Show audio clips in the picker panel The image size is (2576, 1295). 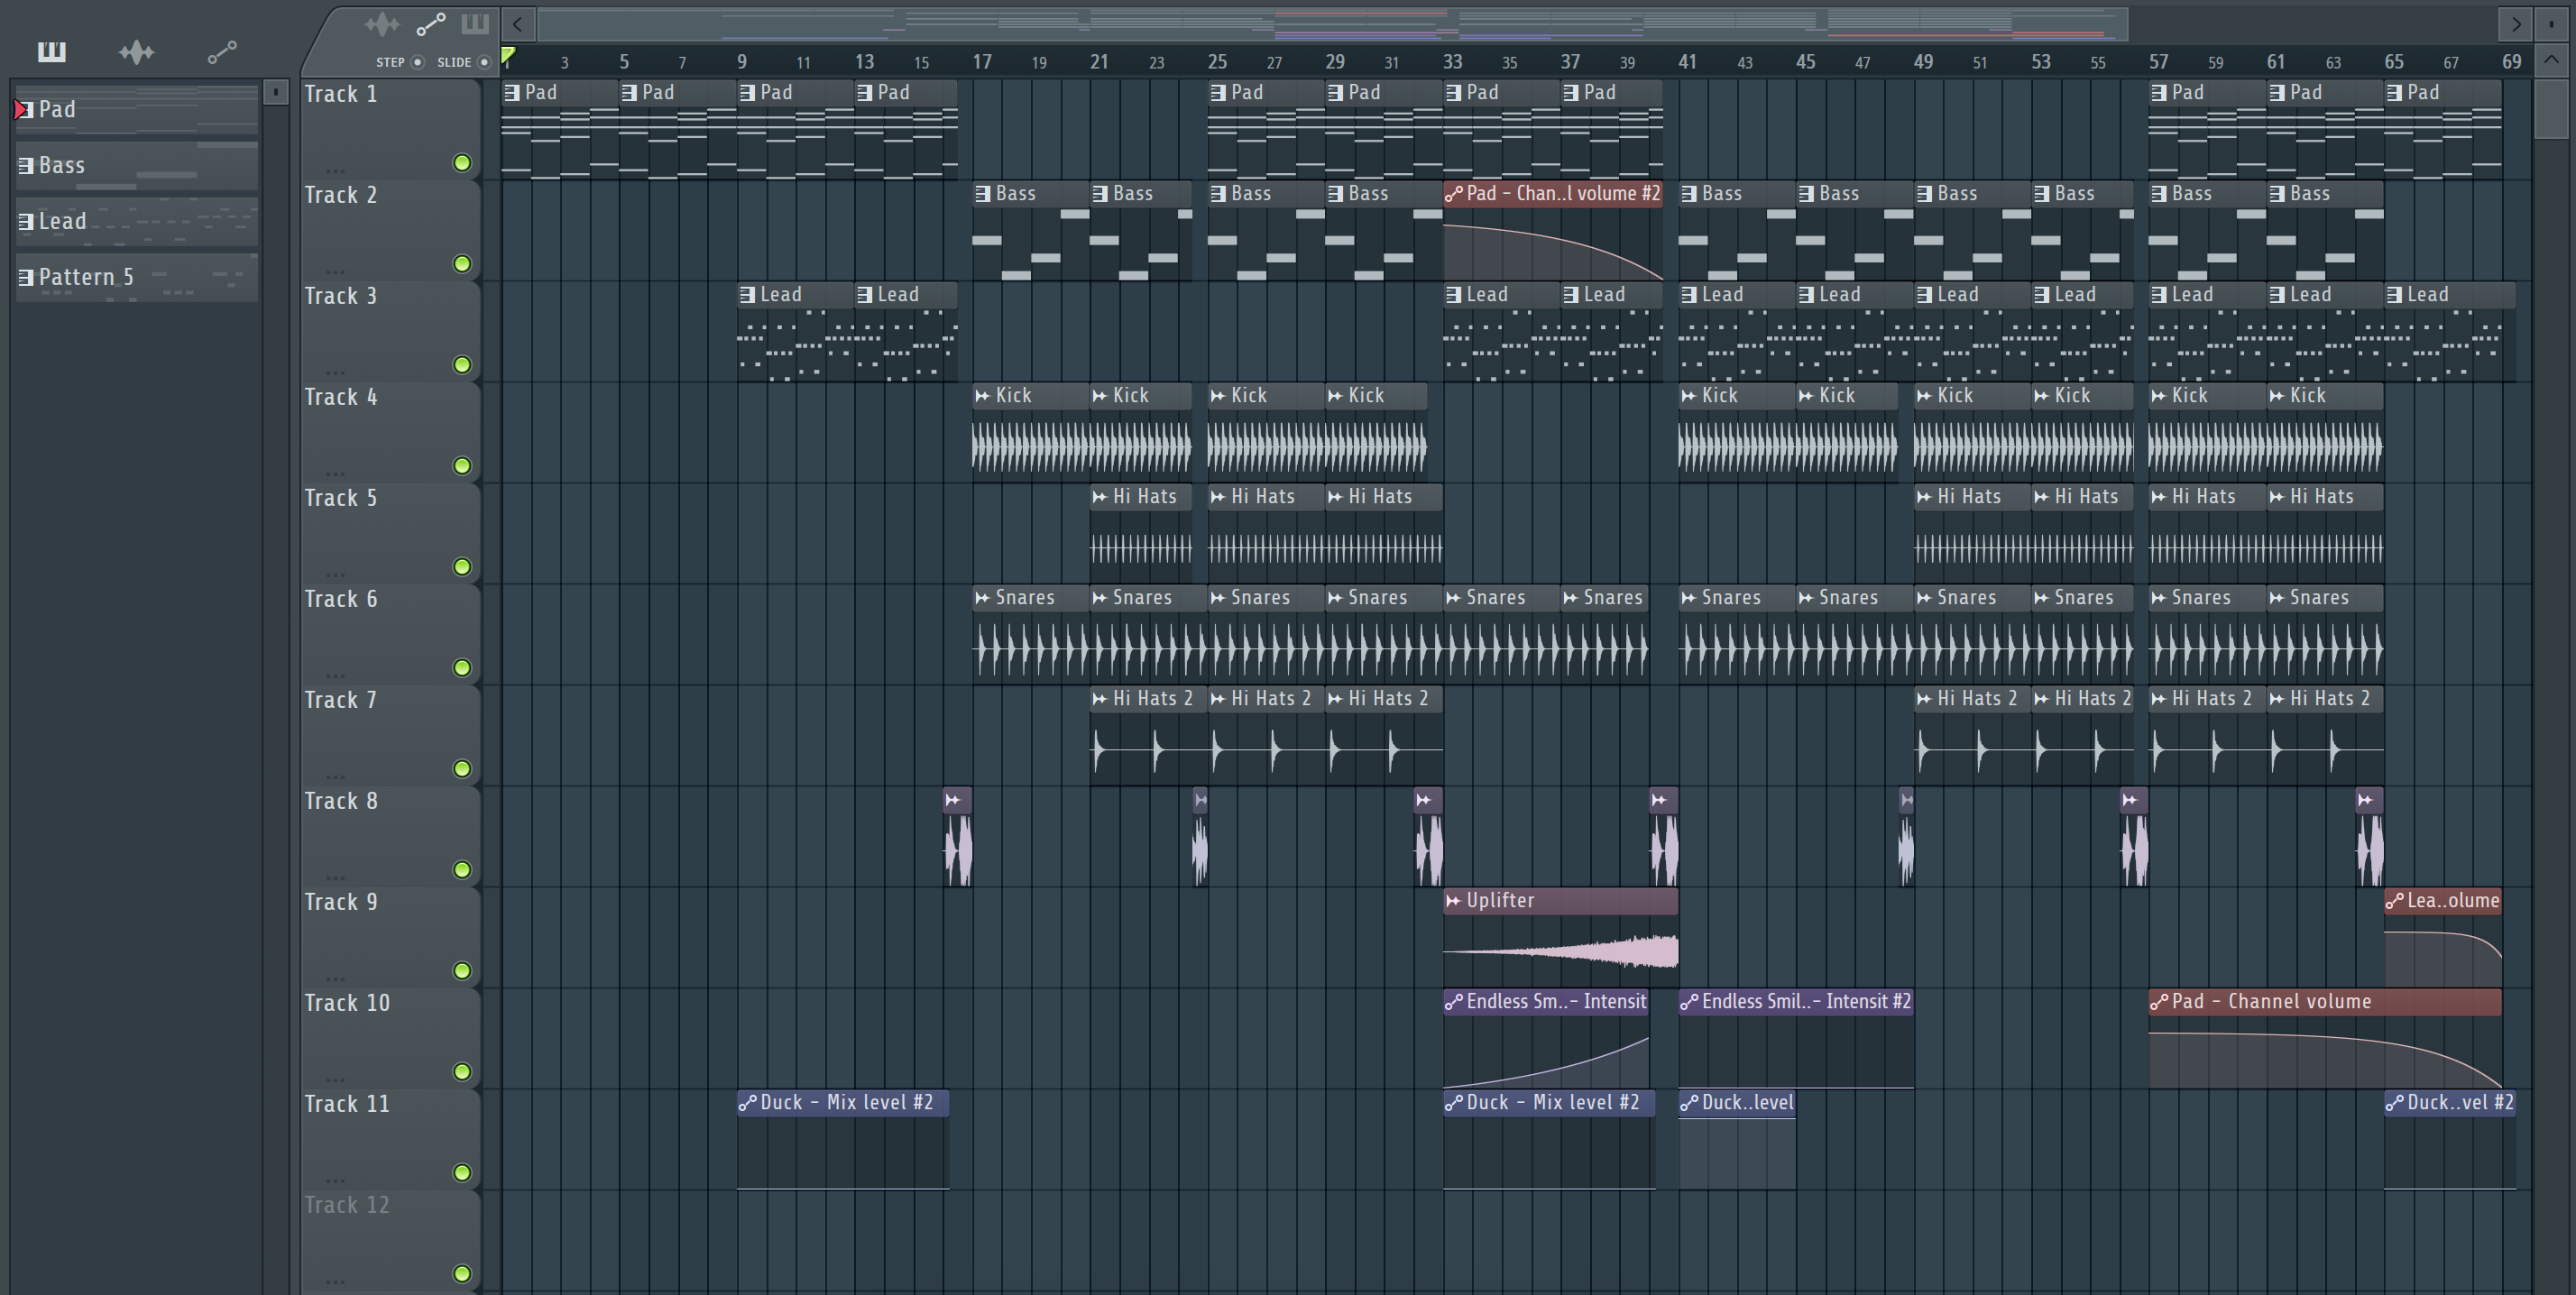[x=136, y=51]
